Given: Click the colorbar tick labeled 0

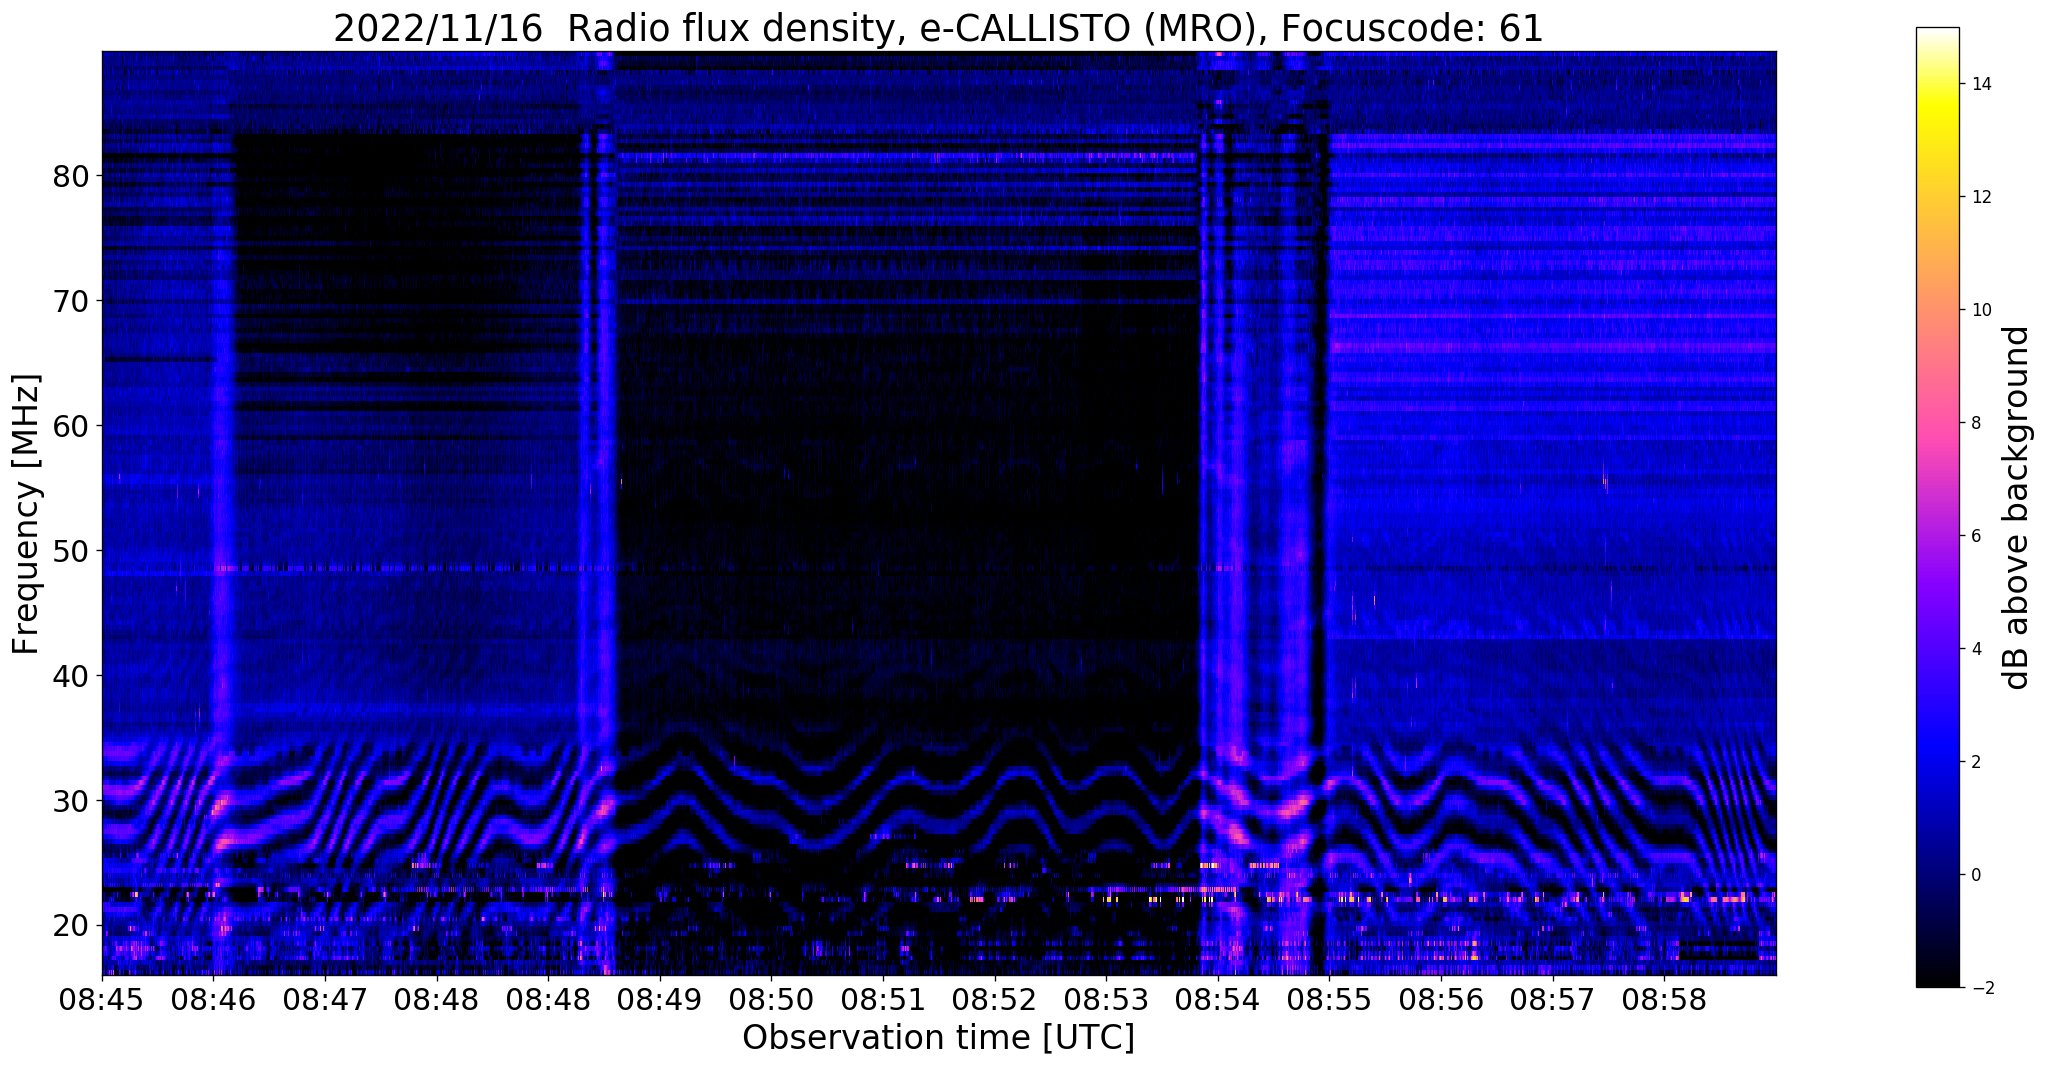Looking at the screenshot, I should pos(1976,875).
